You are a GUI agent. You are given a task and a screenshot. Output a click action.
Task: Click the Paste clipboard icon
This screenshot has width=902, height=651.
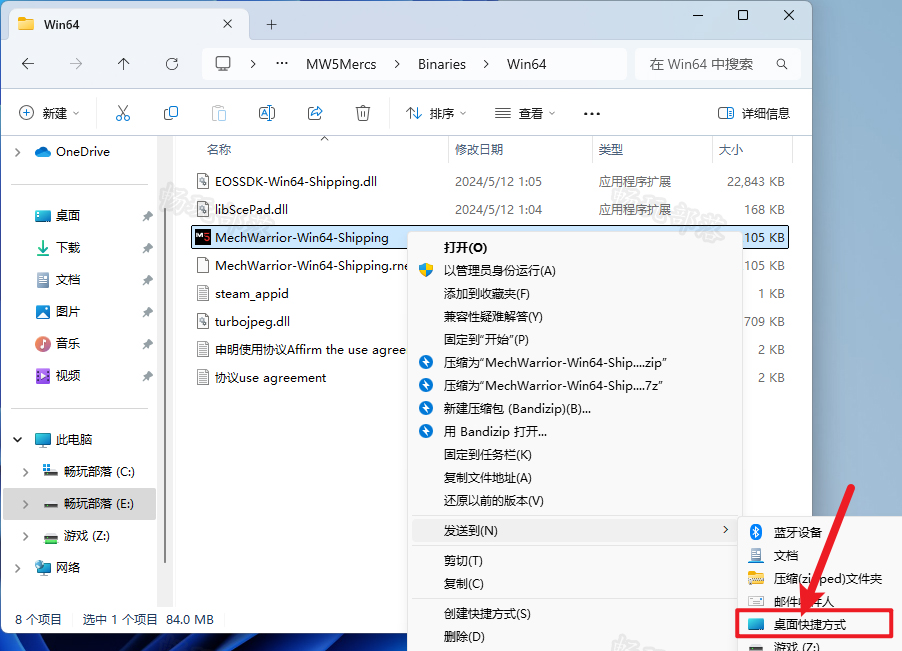219,113
